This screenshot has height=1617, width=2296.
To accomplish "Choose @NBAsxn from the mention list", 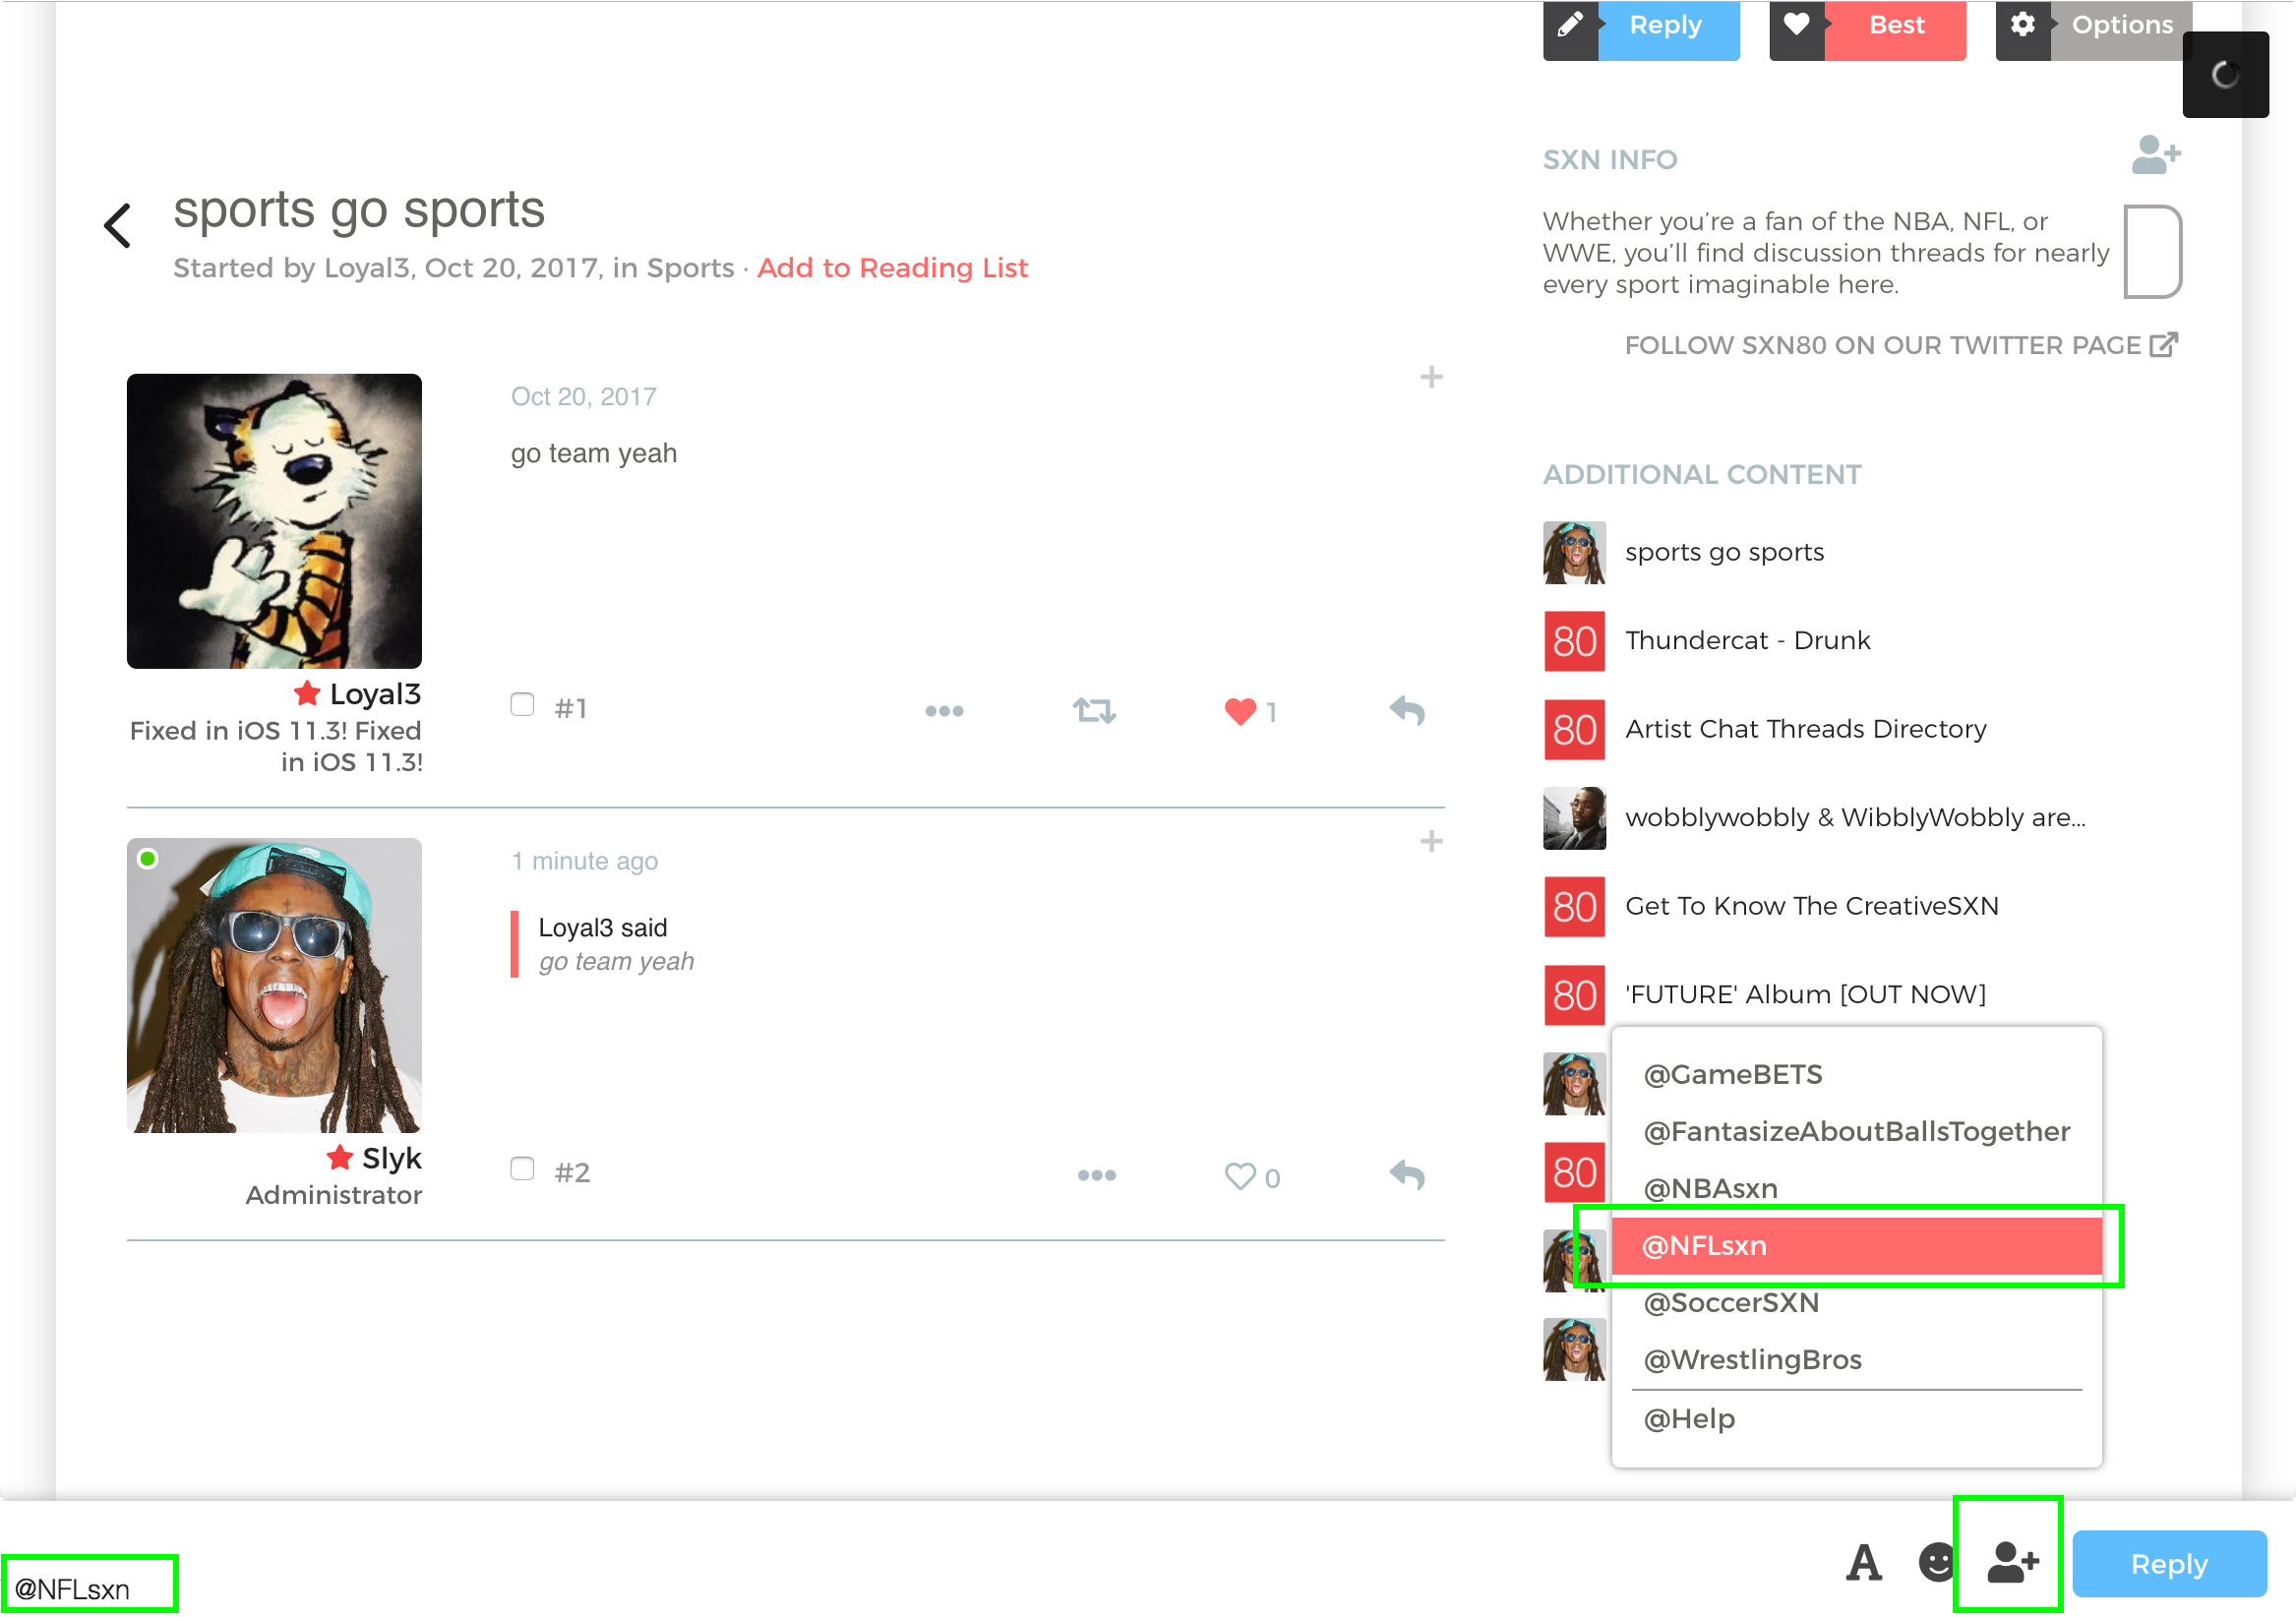I will click(1856, 1188).
